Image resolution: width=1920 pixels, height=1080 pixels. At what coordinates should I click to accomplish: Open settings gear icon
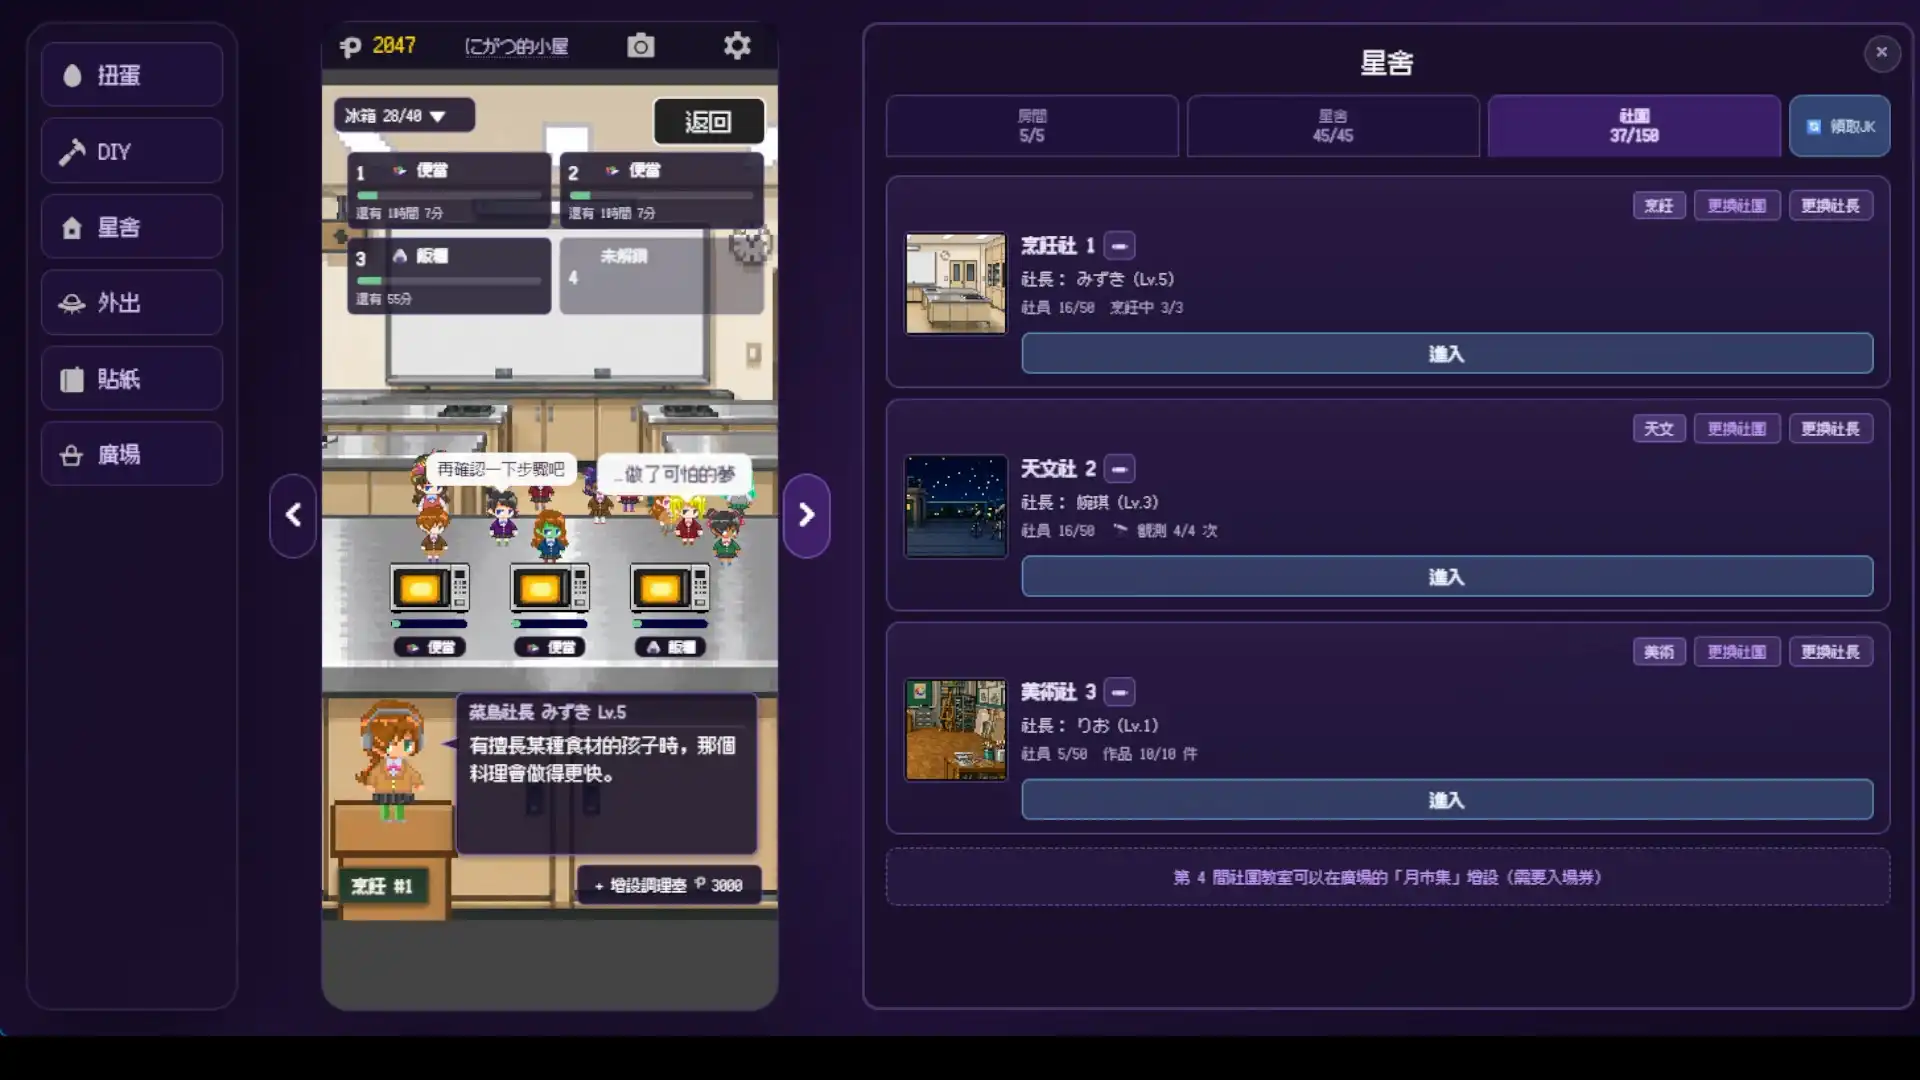[737, 46]
